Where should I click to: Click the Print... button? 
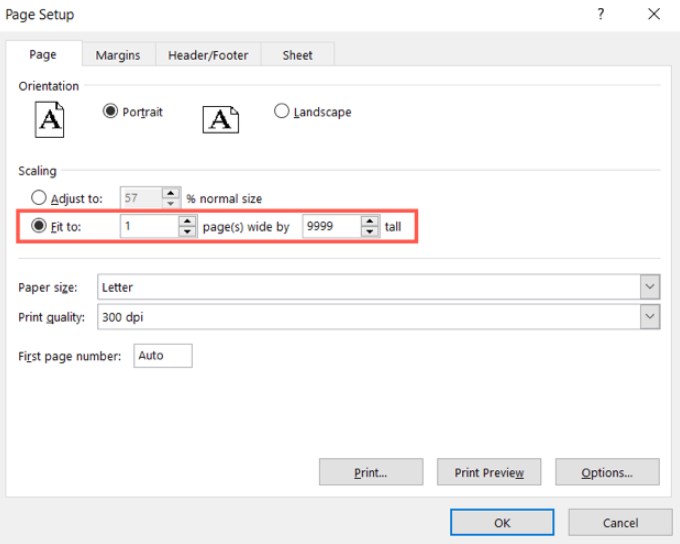pyautogui.click(x=371, y=472)
